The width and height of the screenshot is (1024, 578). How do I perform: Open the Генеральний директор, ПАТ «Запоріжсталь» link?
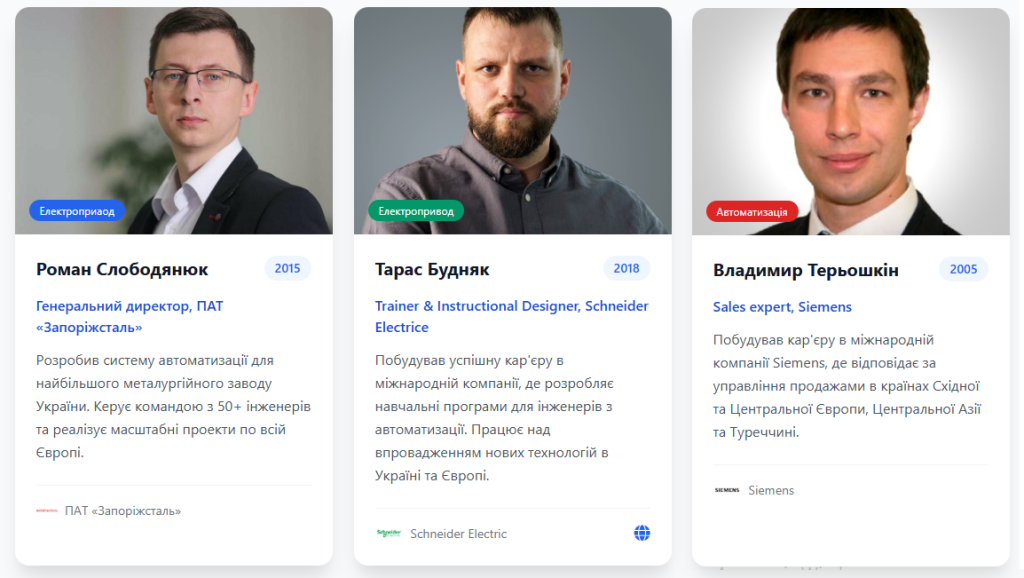tap(130, 316)
